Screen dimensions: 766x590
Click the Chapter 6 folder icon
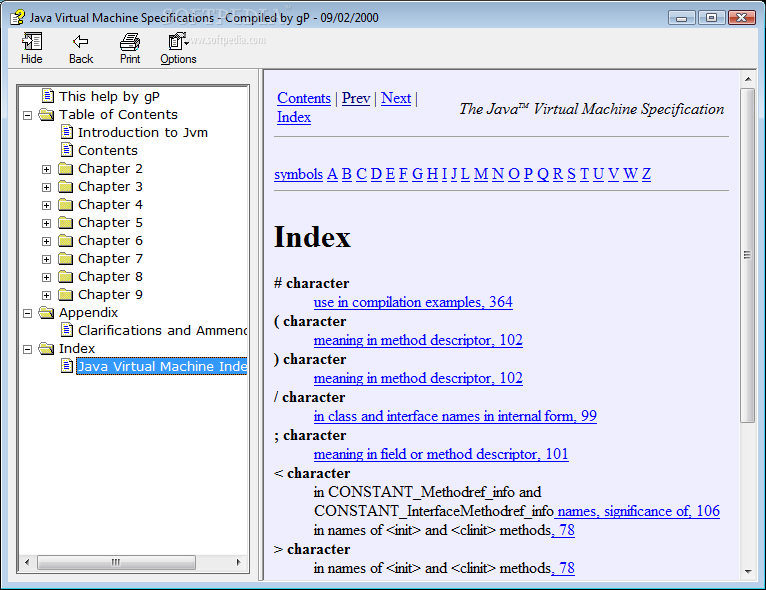(x=65, y=241)
